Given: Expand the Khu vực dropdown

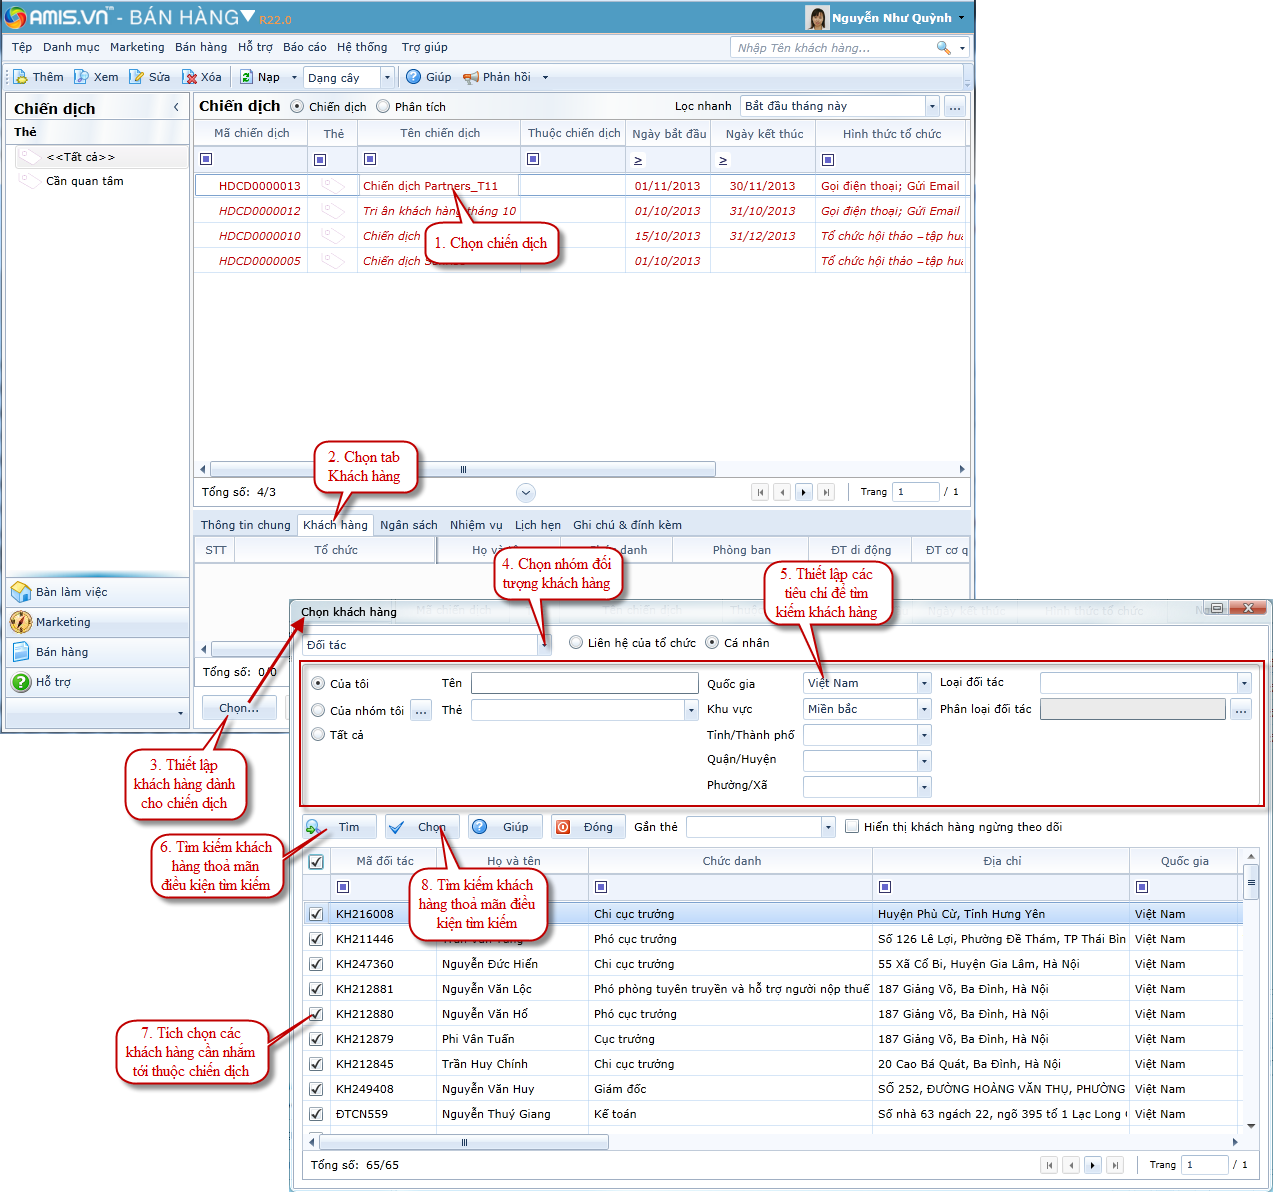Looking at the screenshot, I should [x=924, y=709].
